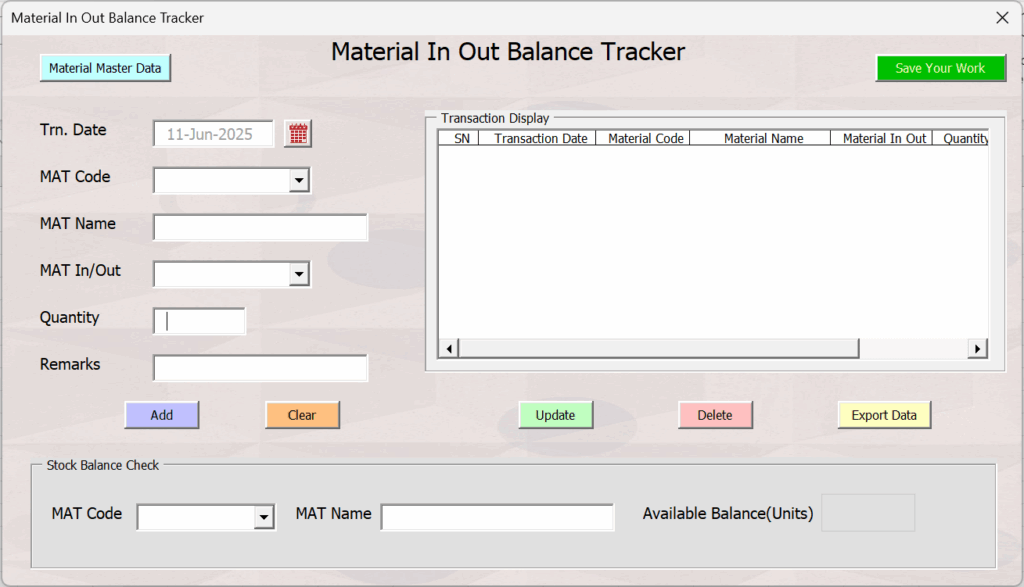Click the MAT Name field in Stock Balance Check
The height and width of the screenshot is (587, 1024).
point(497,517)
